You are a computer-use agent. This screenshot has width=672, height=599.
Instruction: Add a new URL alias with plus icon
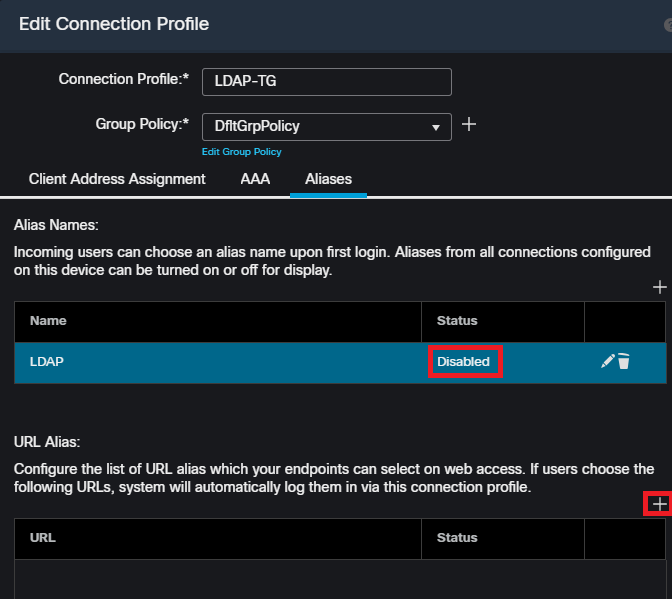tap(659, 504)
